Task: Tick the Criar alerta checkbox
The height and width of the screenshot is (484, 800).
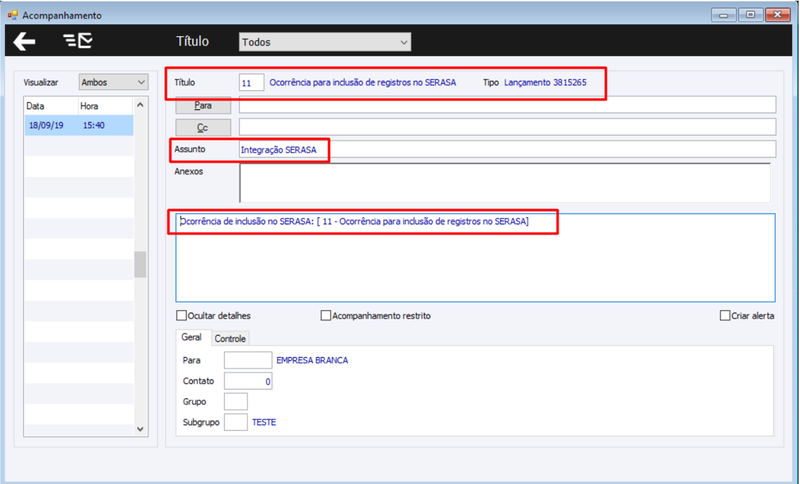Action: point(725,316)
